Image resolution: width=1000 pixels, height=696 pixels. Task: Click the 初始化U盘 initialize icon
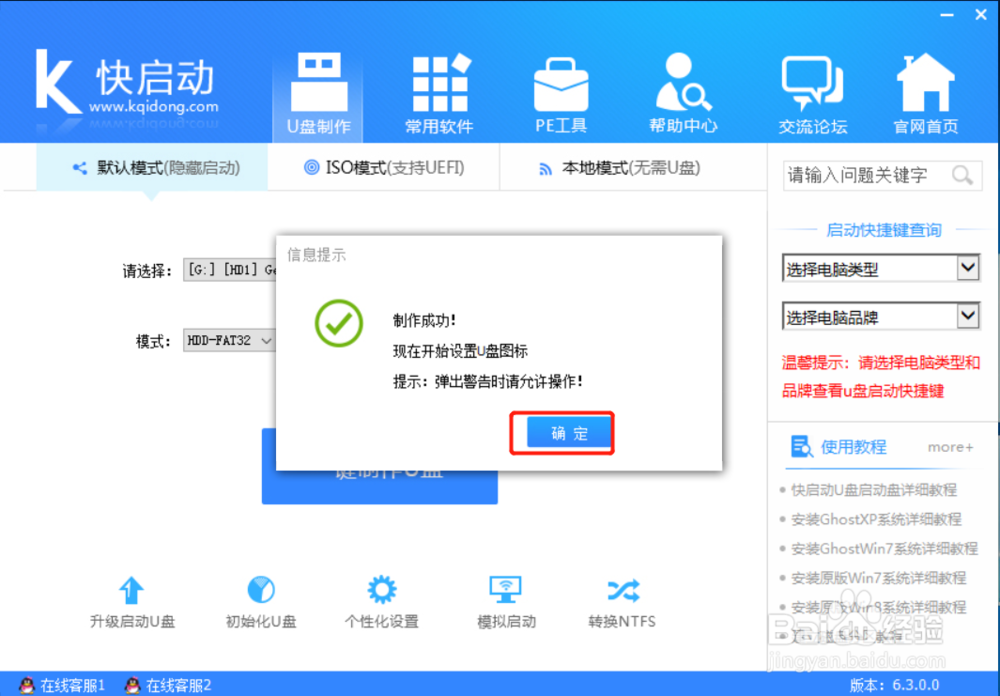pos(260,600)
